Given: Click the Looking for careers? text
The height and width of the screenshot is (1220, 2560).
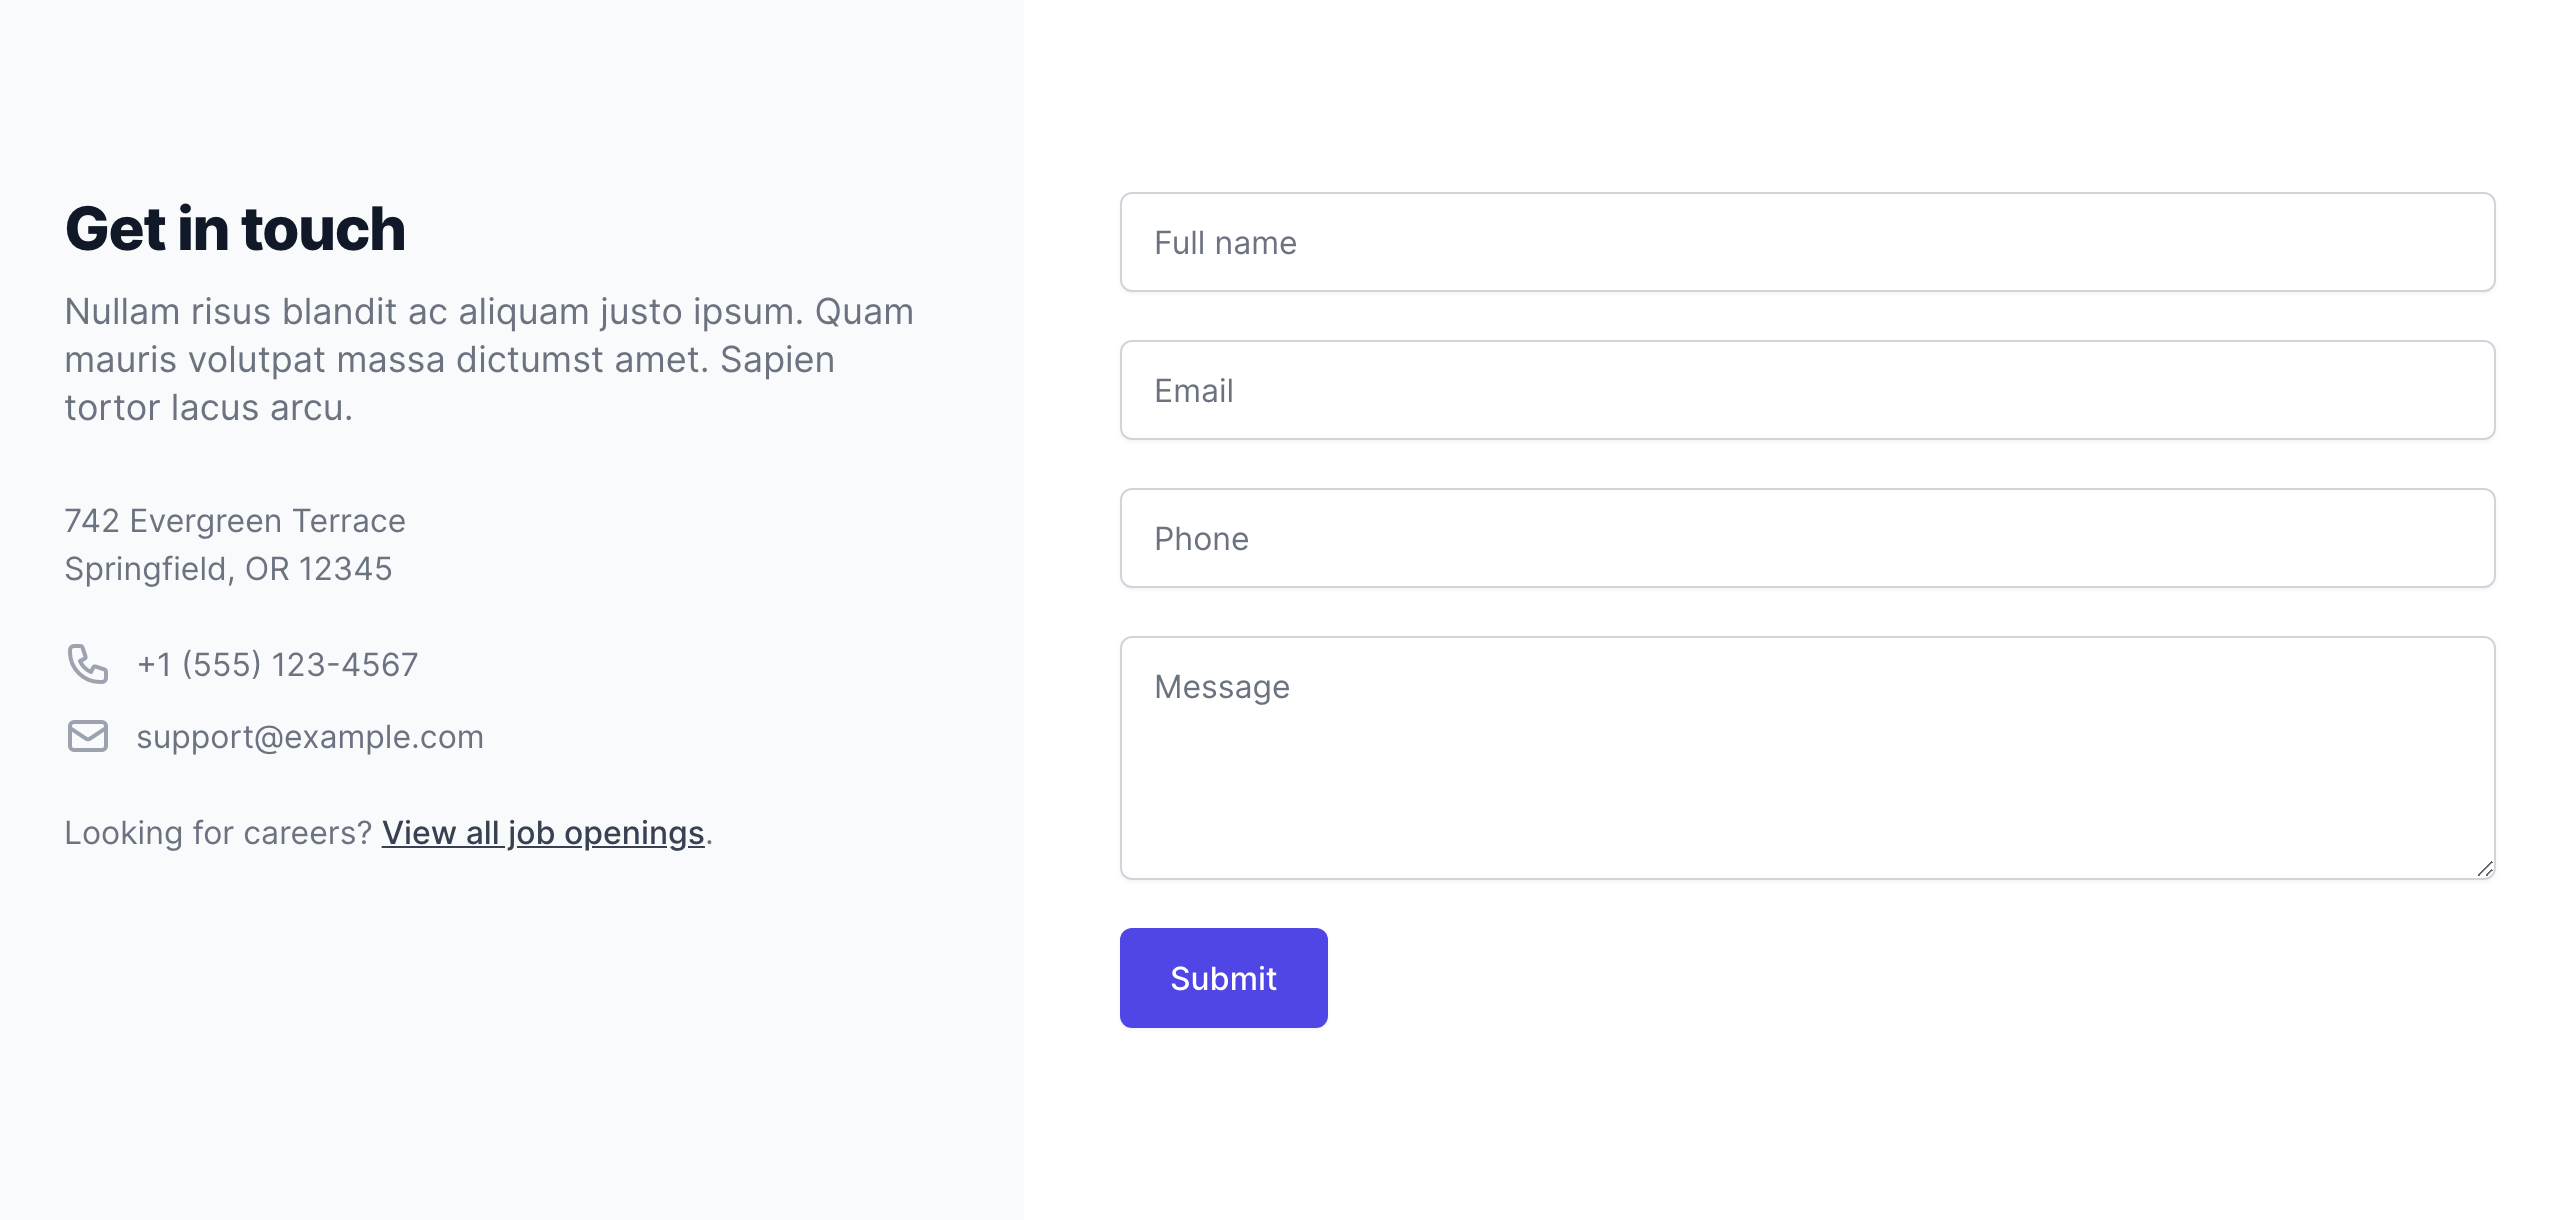Looking at the screenshot, I should pyautogui.click(x=218, y=833).
